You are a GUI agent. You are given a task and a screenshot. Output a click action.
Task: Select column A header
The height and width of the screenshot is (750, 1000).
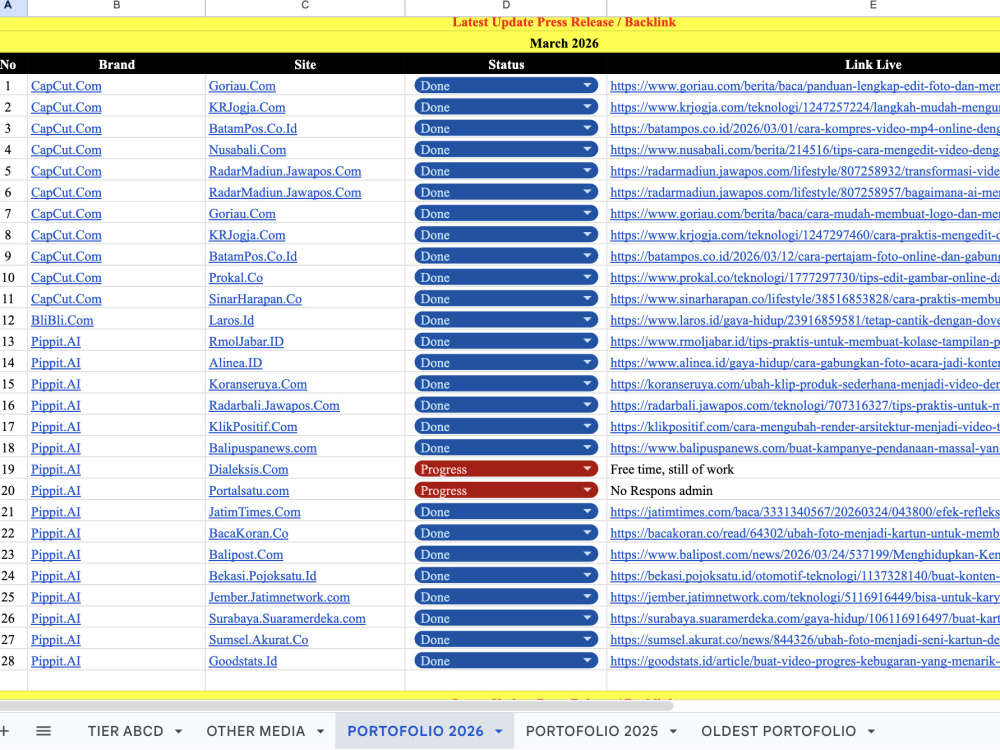(x=13, y=6)
